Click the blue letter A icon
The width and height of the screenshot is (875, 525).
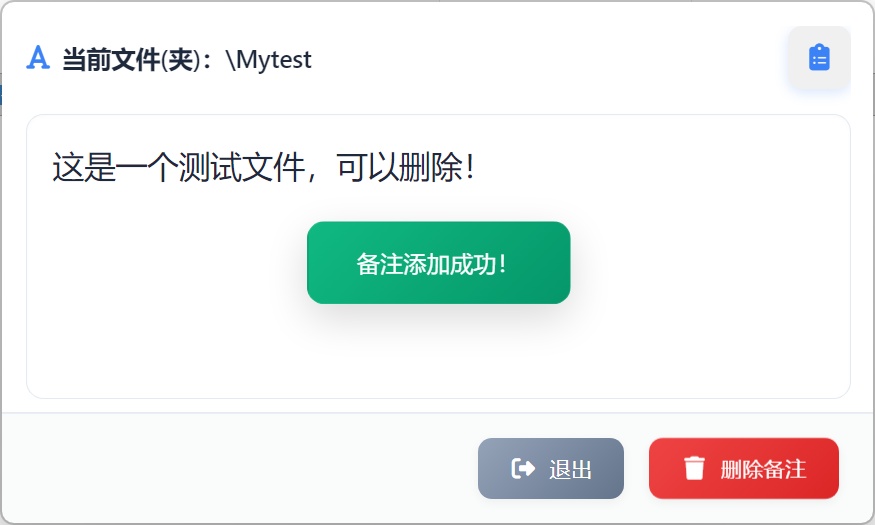(38, 57)
